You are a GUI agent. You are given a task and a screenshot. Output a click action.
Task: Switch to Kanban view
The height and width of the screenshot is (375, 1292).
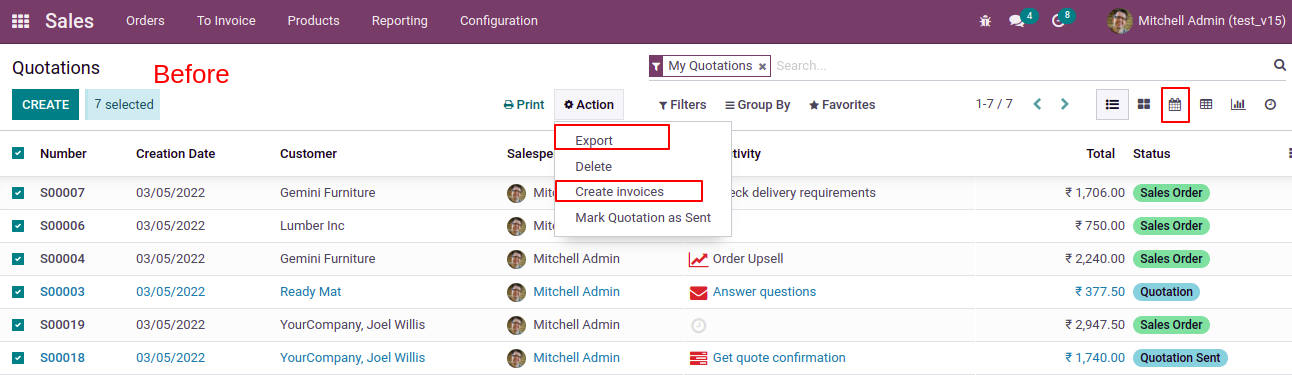(x=1143, y=104)
